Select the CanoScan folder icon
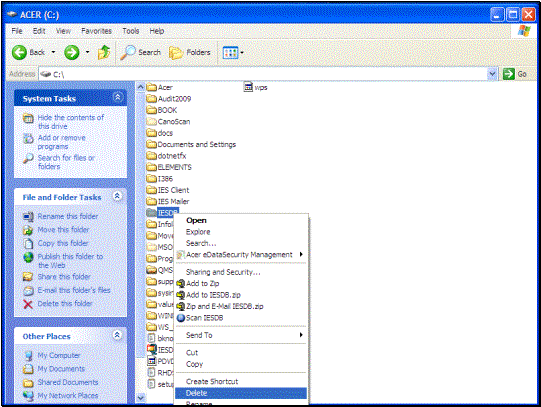The height and width of the screenshot is (407, 541). coord(151,121)
